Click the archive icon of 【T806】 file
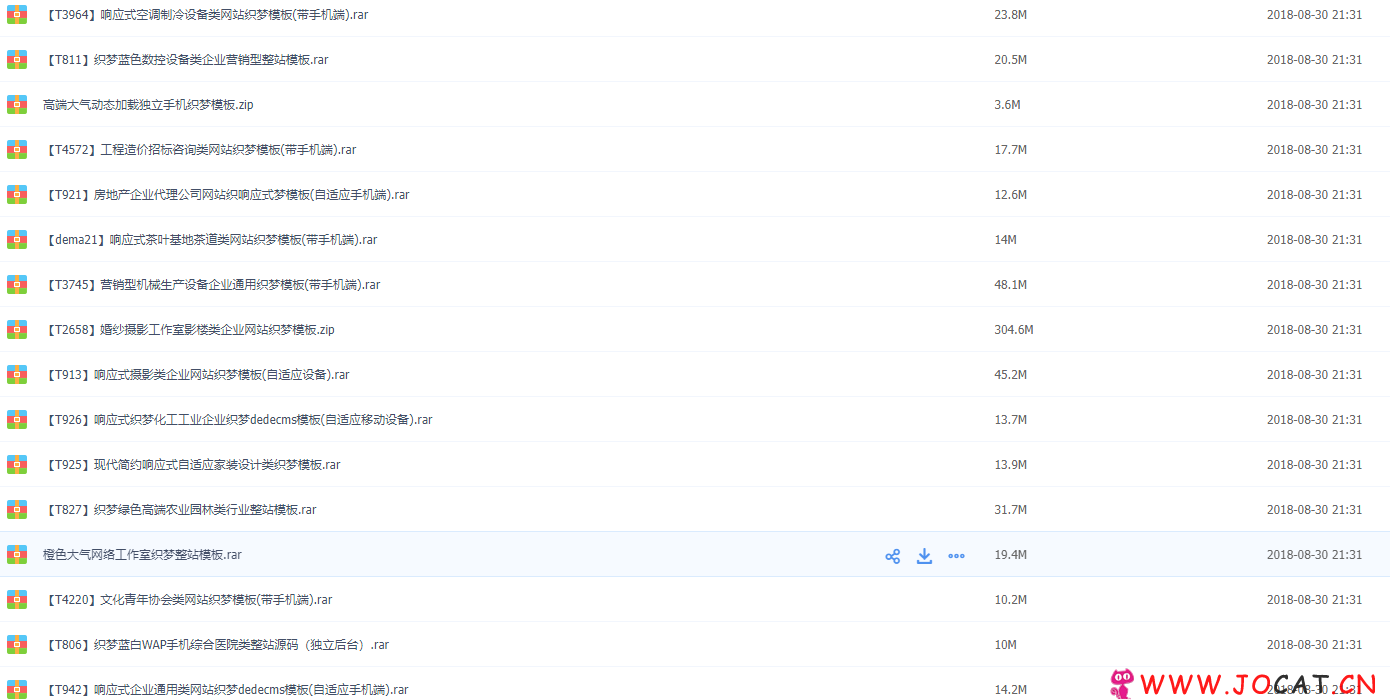 17,645
